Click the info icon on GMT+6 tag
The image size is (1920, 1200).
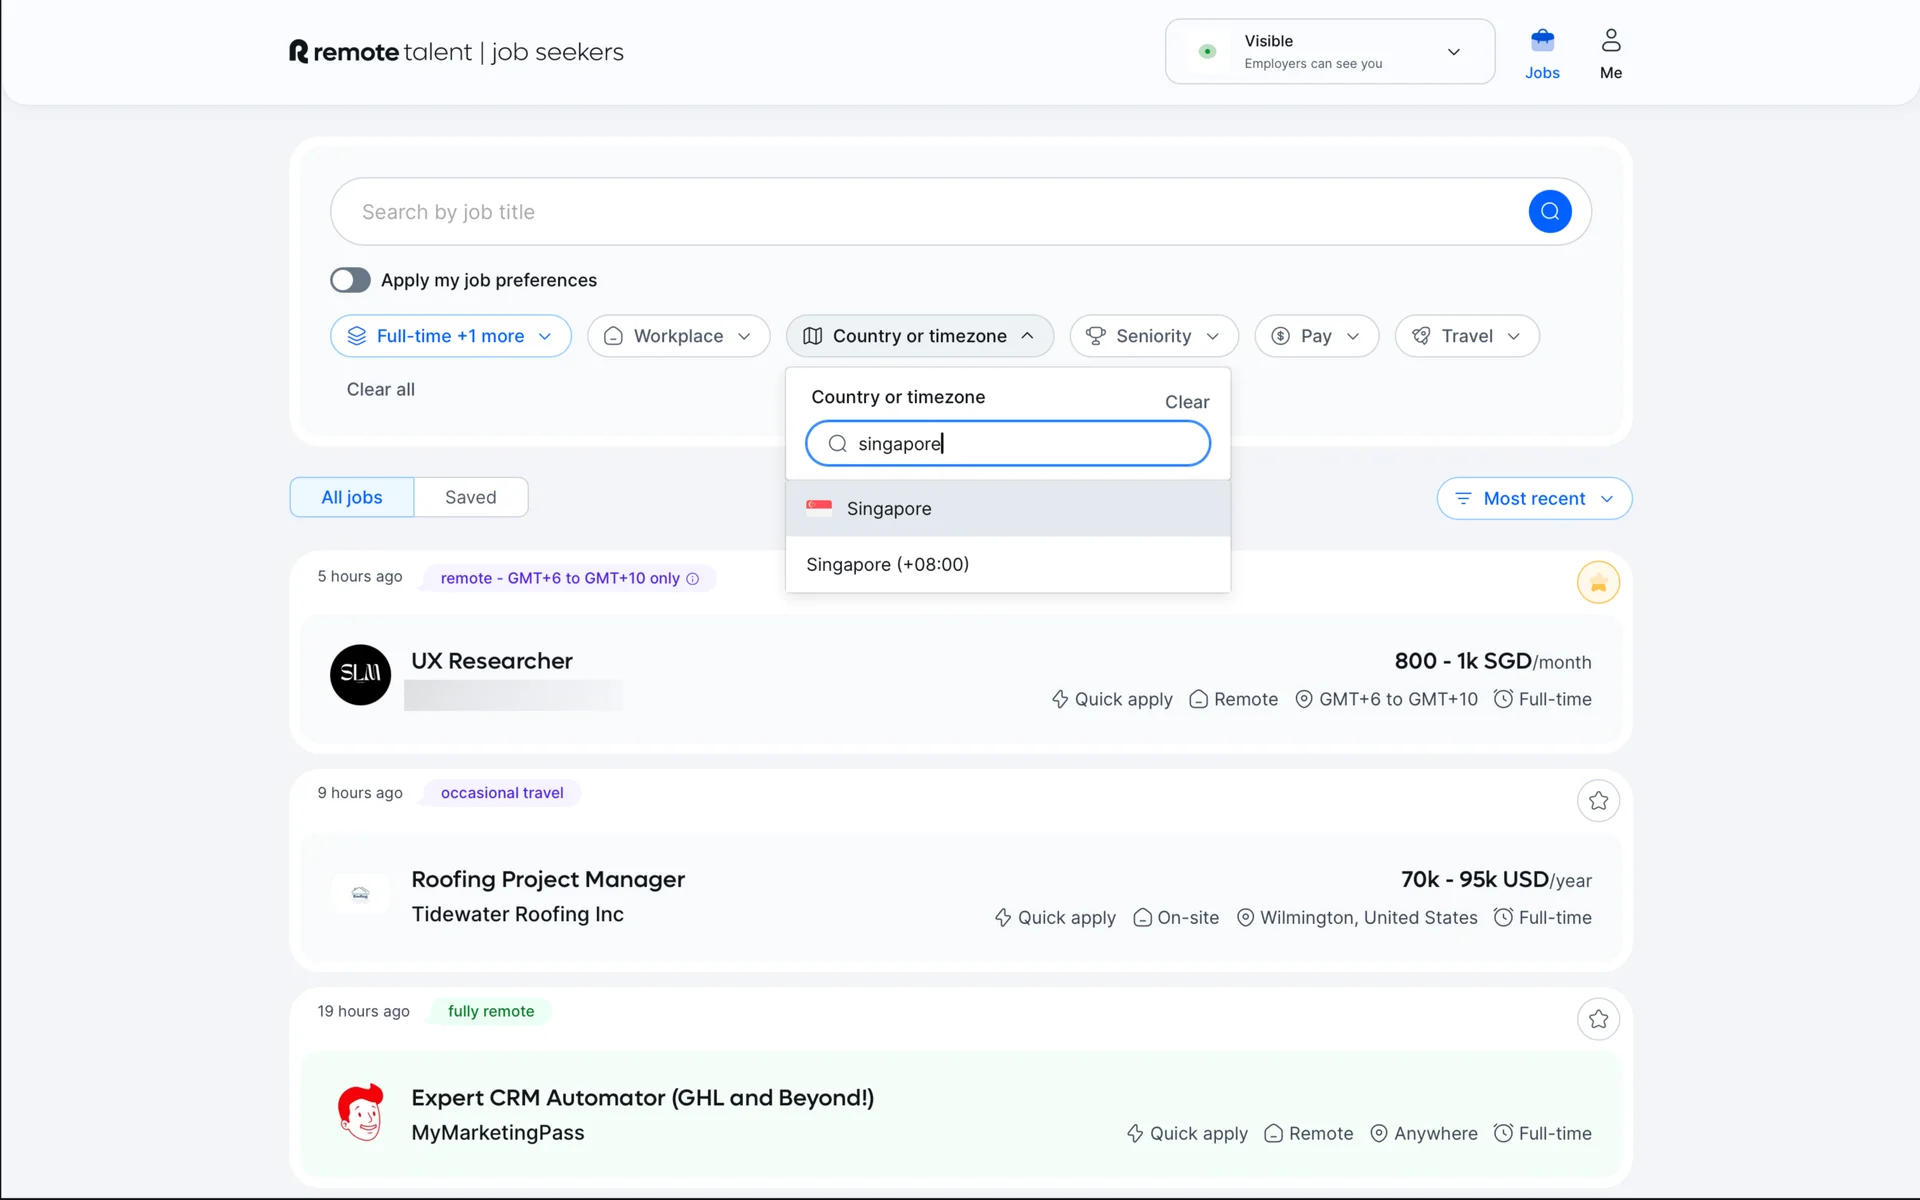point(693,579)
